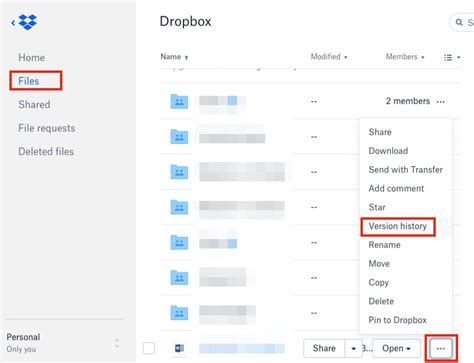Select Add comment menu entry
Viewport: 474px width, 363px height.
pos(396,188)
